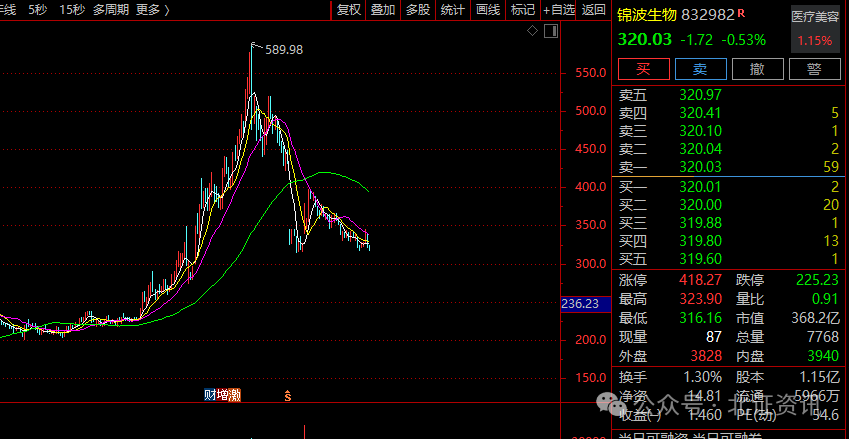Viewport: 849px width, 439px height.
Task: Click the 外盘 value 3828
Action: [706, 356]
